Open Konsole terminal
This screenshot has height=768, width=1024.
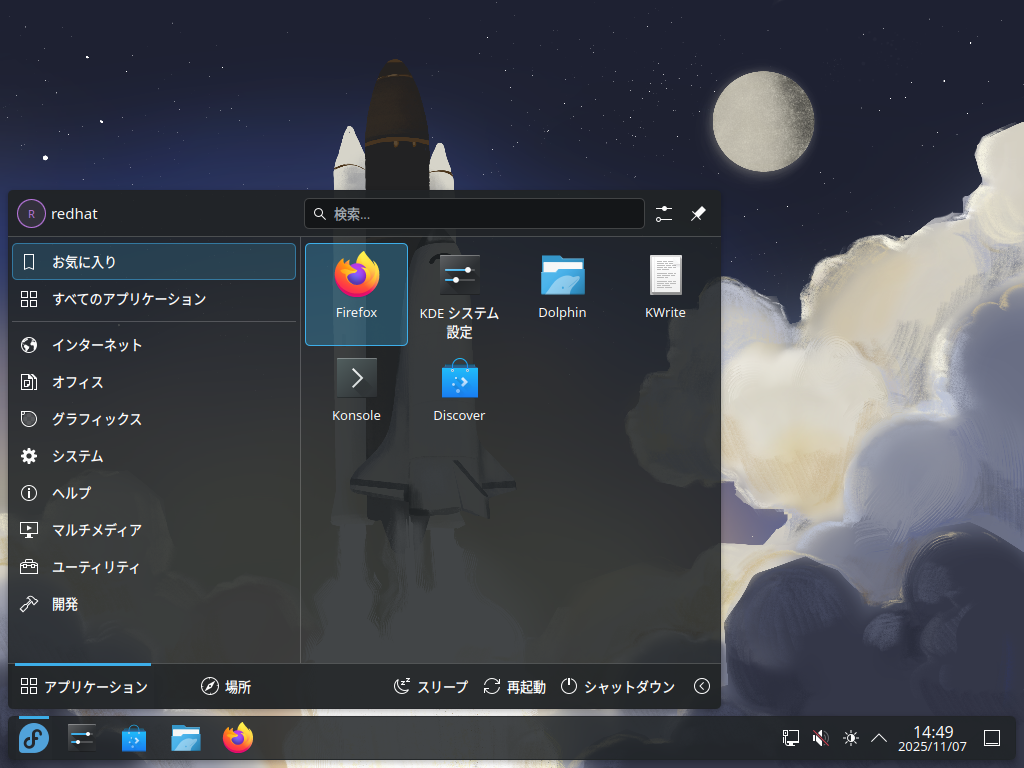(356, 388)
